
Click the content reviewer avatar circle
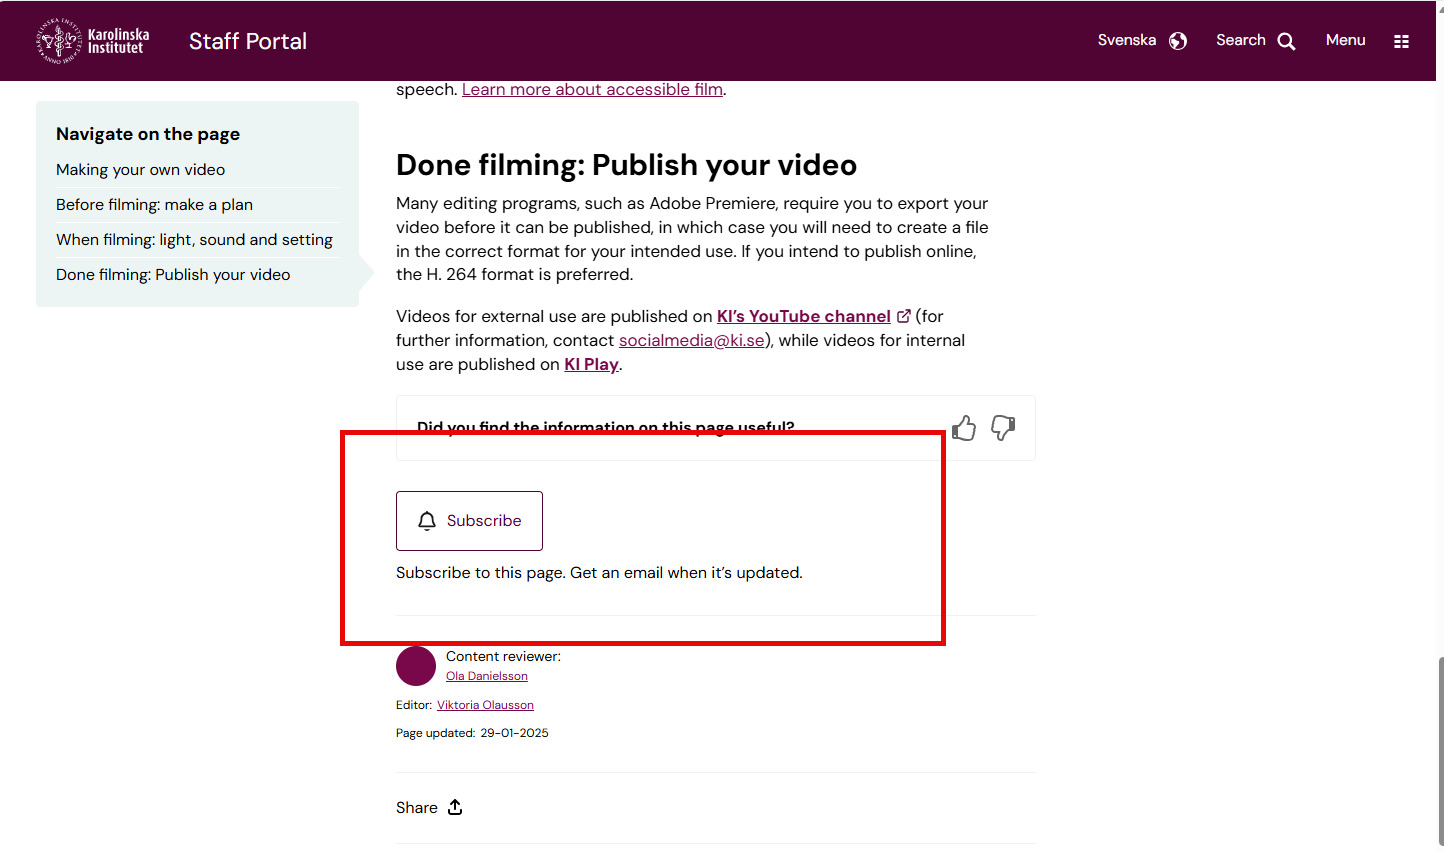coord(415,665)
